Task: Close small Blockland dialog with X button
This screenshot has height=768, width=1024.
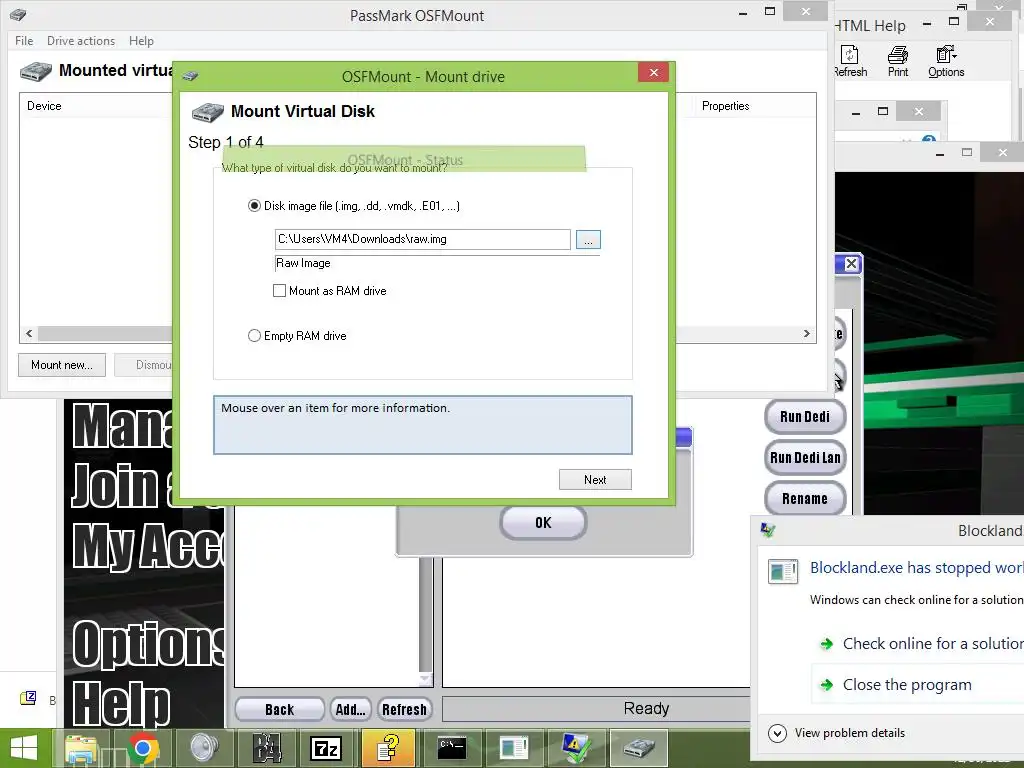Action: click(x=851, y=264)
